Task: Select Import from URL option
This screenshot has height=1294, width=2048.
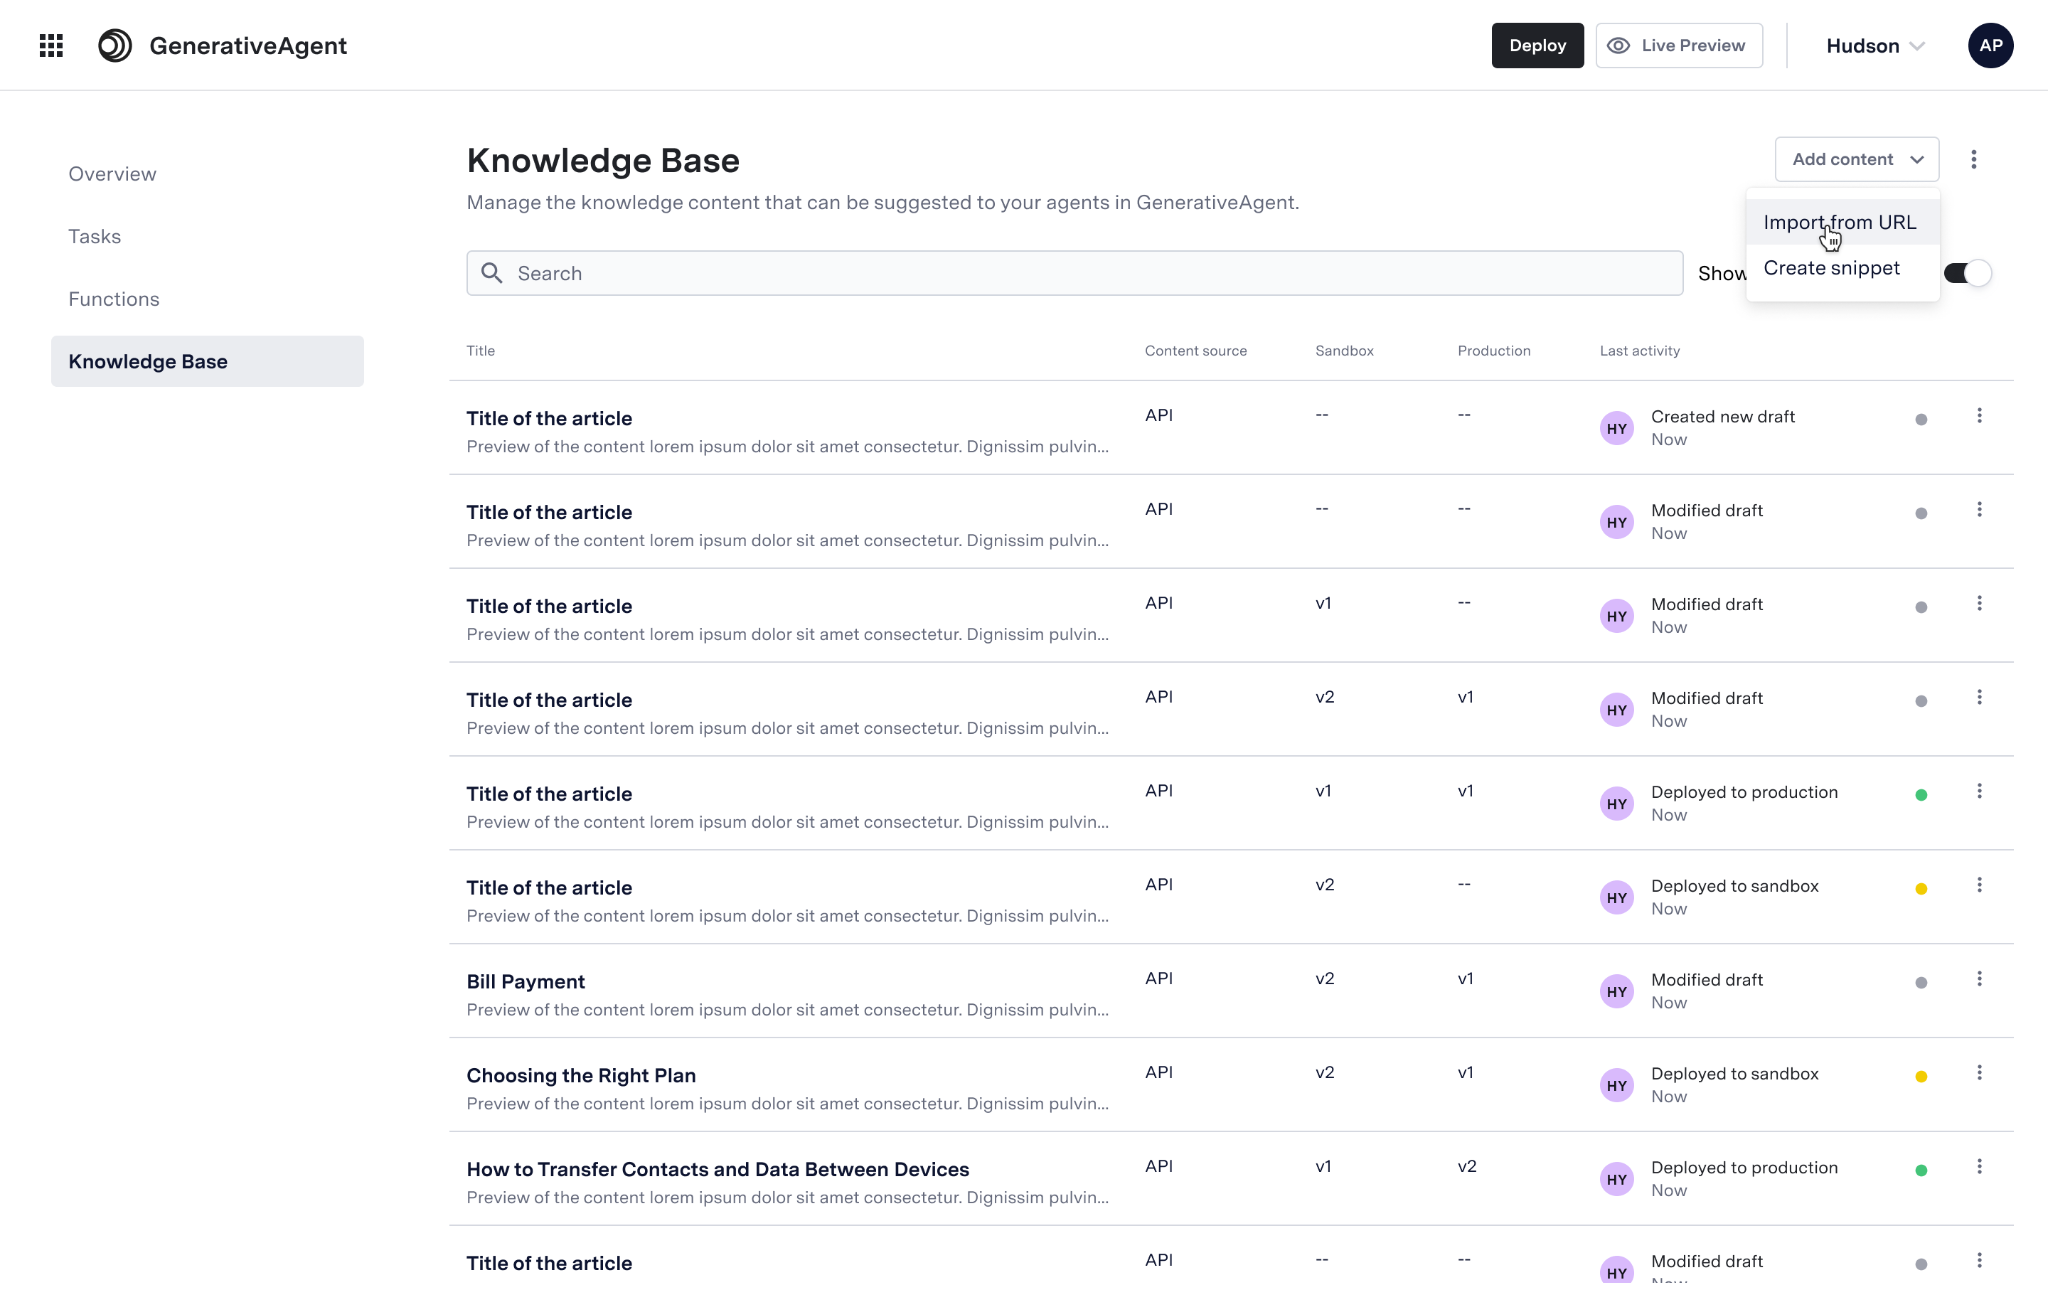Action: [1839, 222]
